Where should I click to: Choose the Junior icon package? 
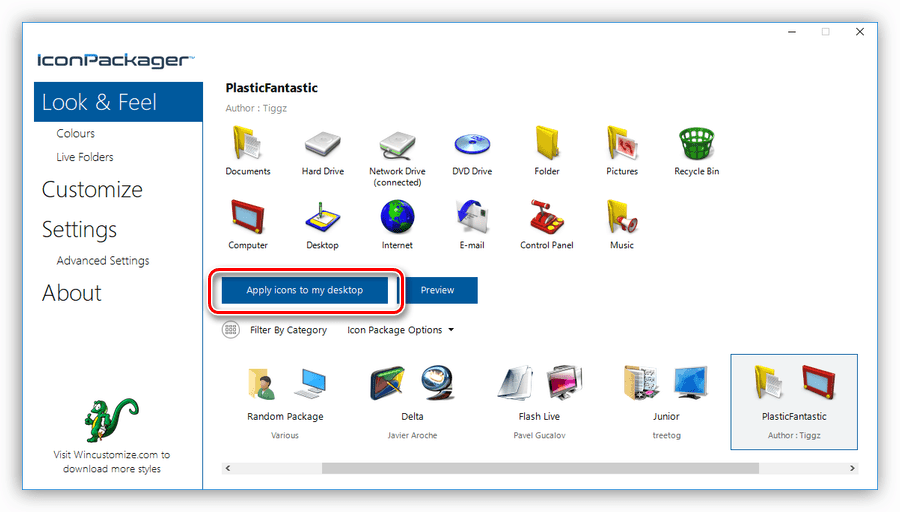coord(666,402)
